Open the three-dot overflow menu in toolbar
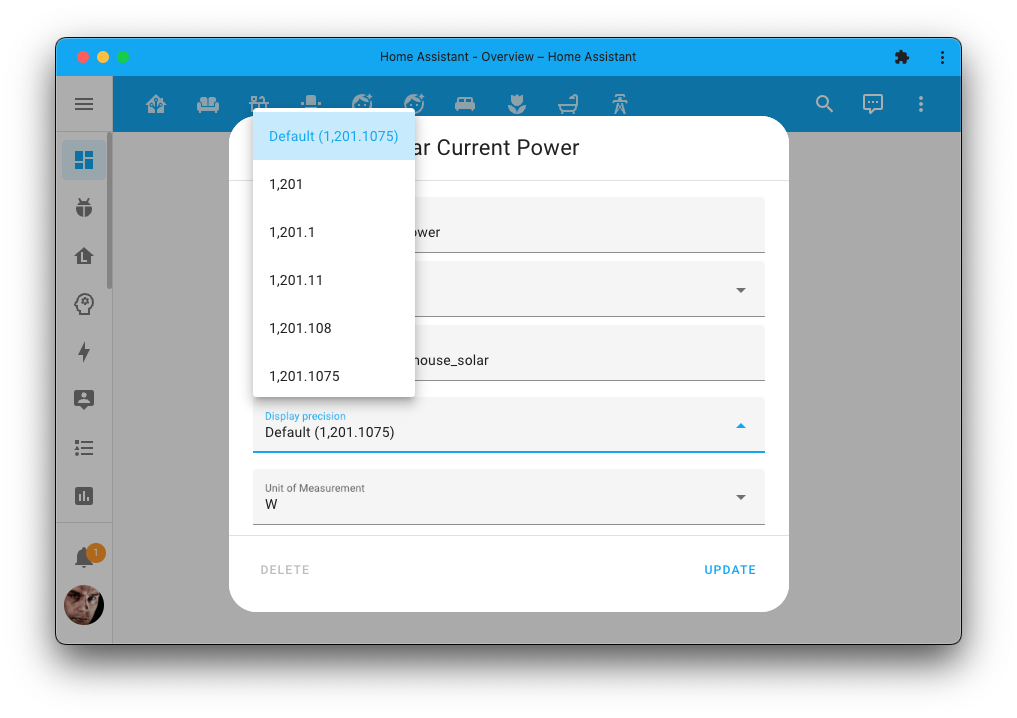Image resolution: width=1017 pixels, height=718 pixels. tap(920, 104)
